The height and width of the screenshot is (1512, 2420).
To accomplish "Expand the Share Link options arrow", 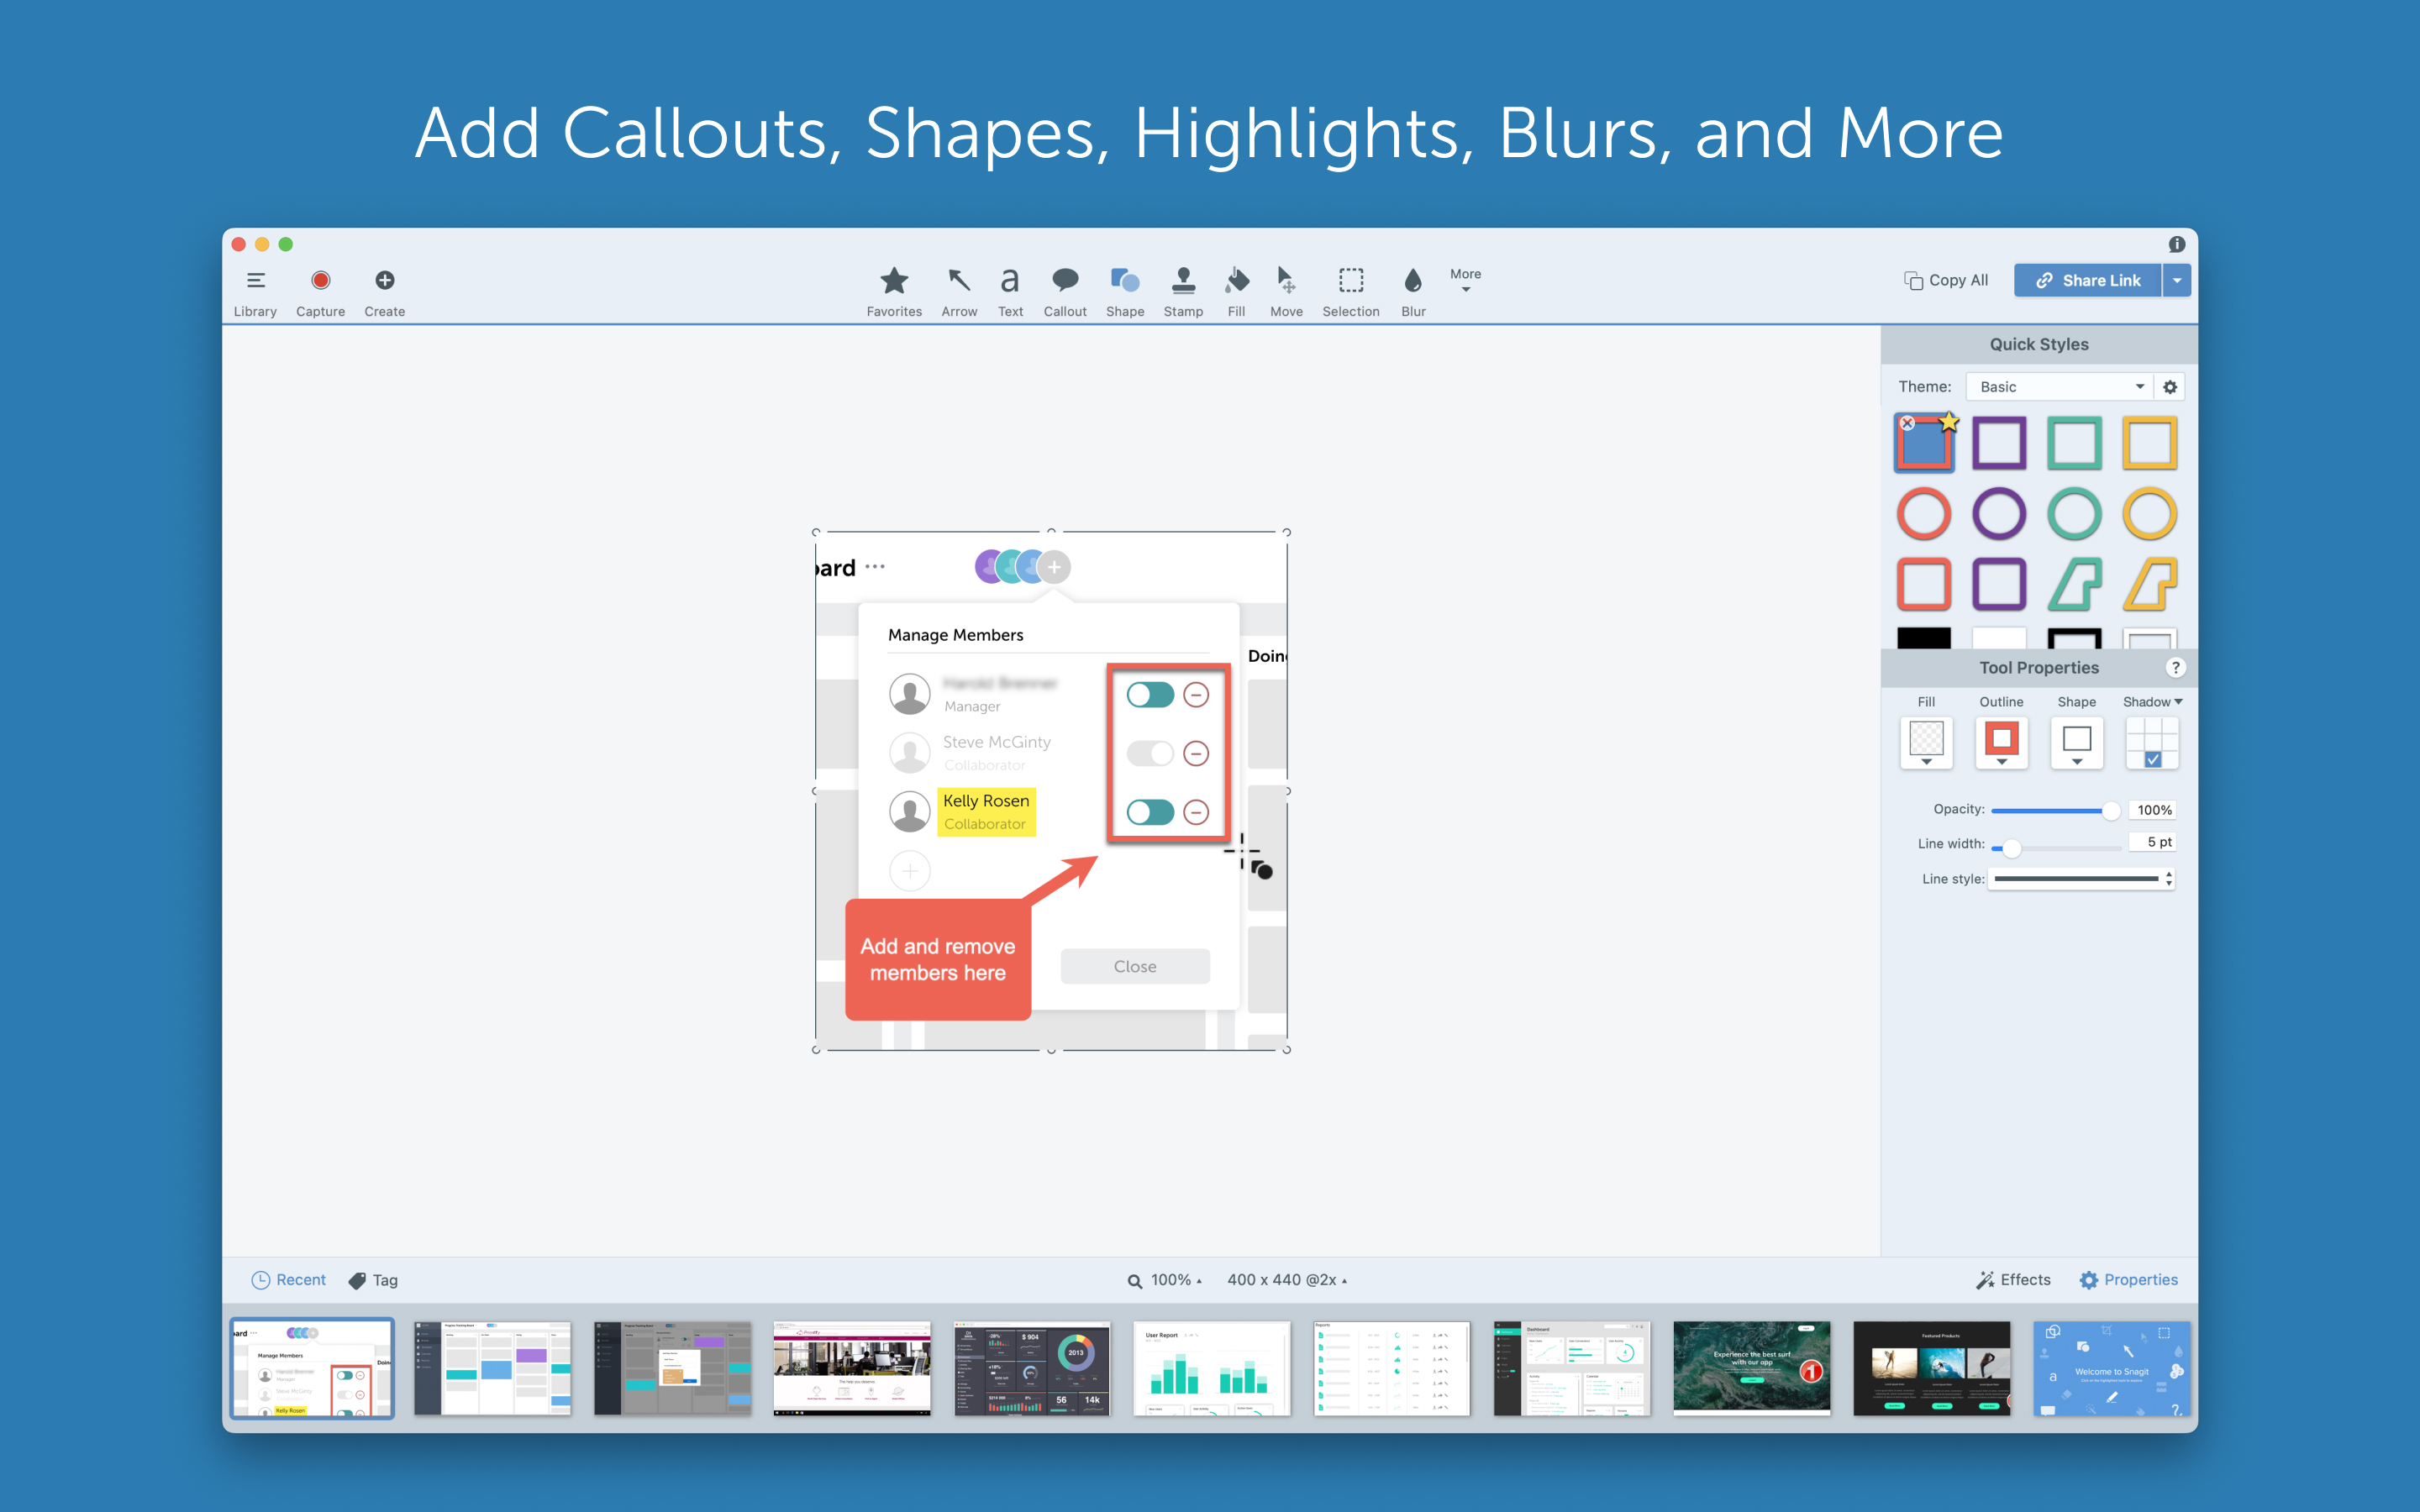I will pos(2178,280).
